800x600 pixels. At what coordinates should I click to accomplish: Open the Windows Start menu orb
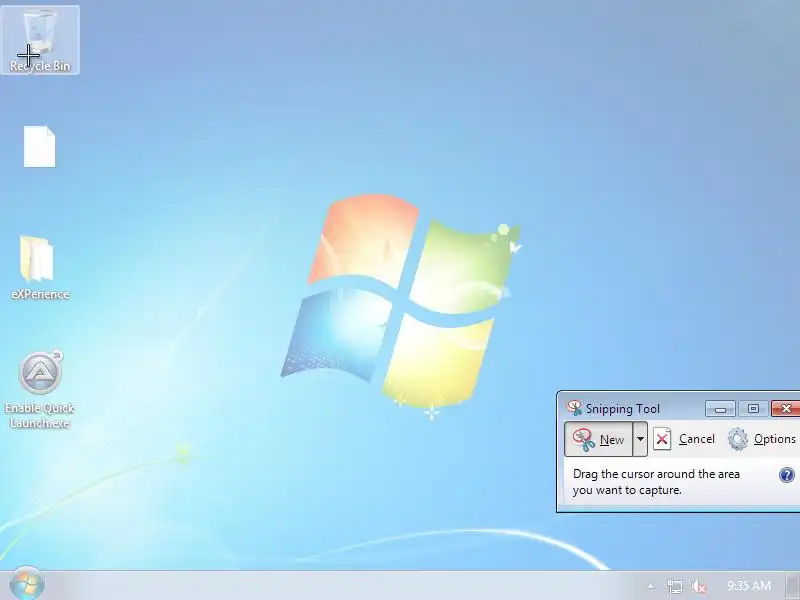point(27,584)
